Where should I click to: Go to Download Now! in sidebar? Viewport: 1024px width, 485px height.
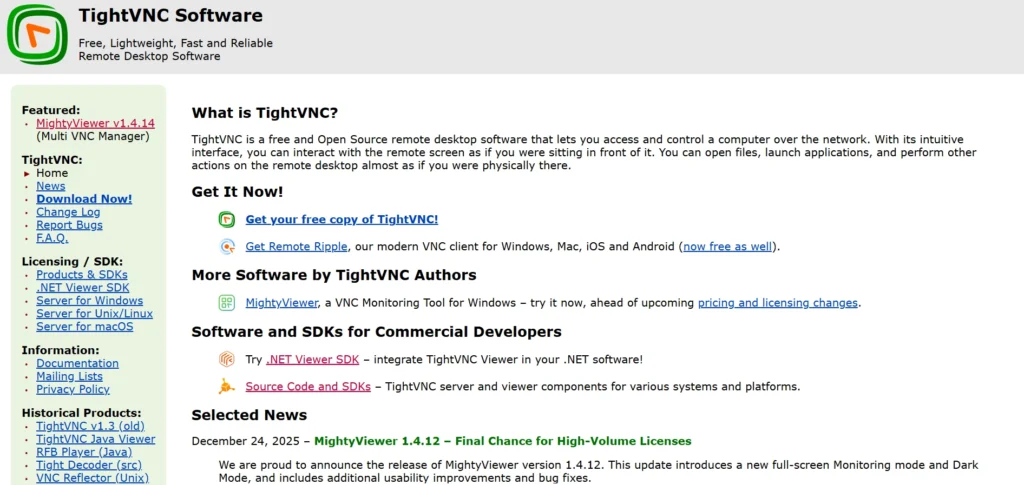coord(84,199)
